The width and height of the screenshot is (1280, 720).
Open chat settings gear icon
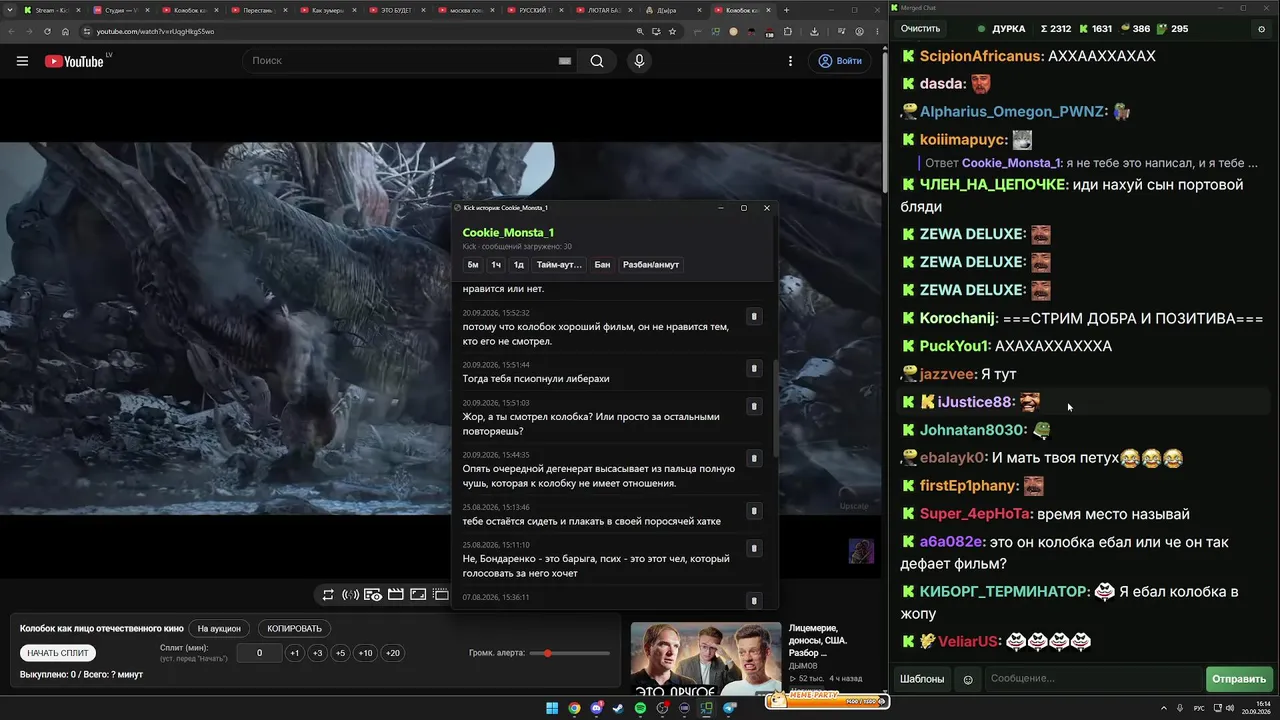(1261, 29)
